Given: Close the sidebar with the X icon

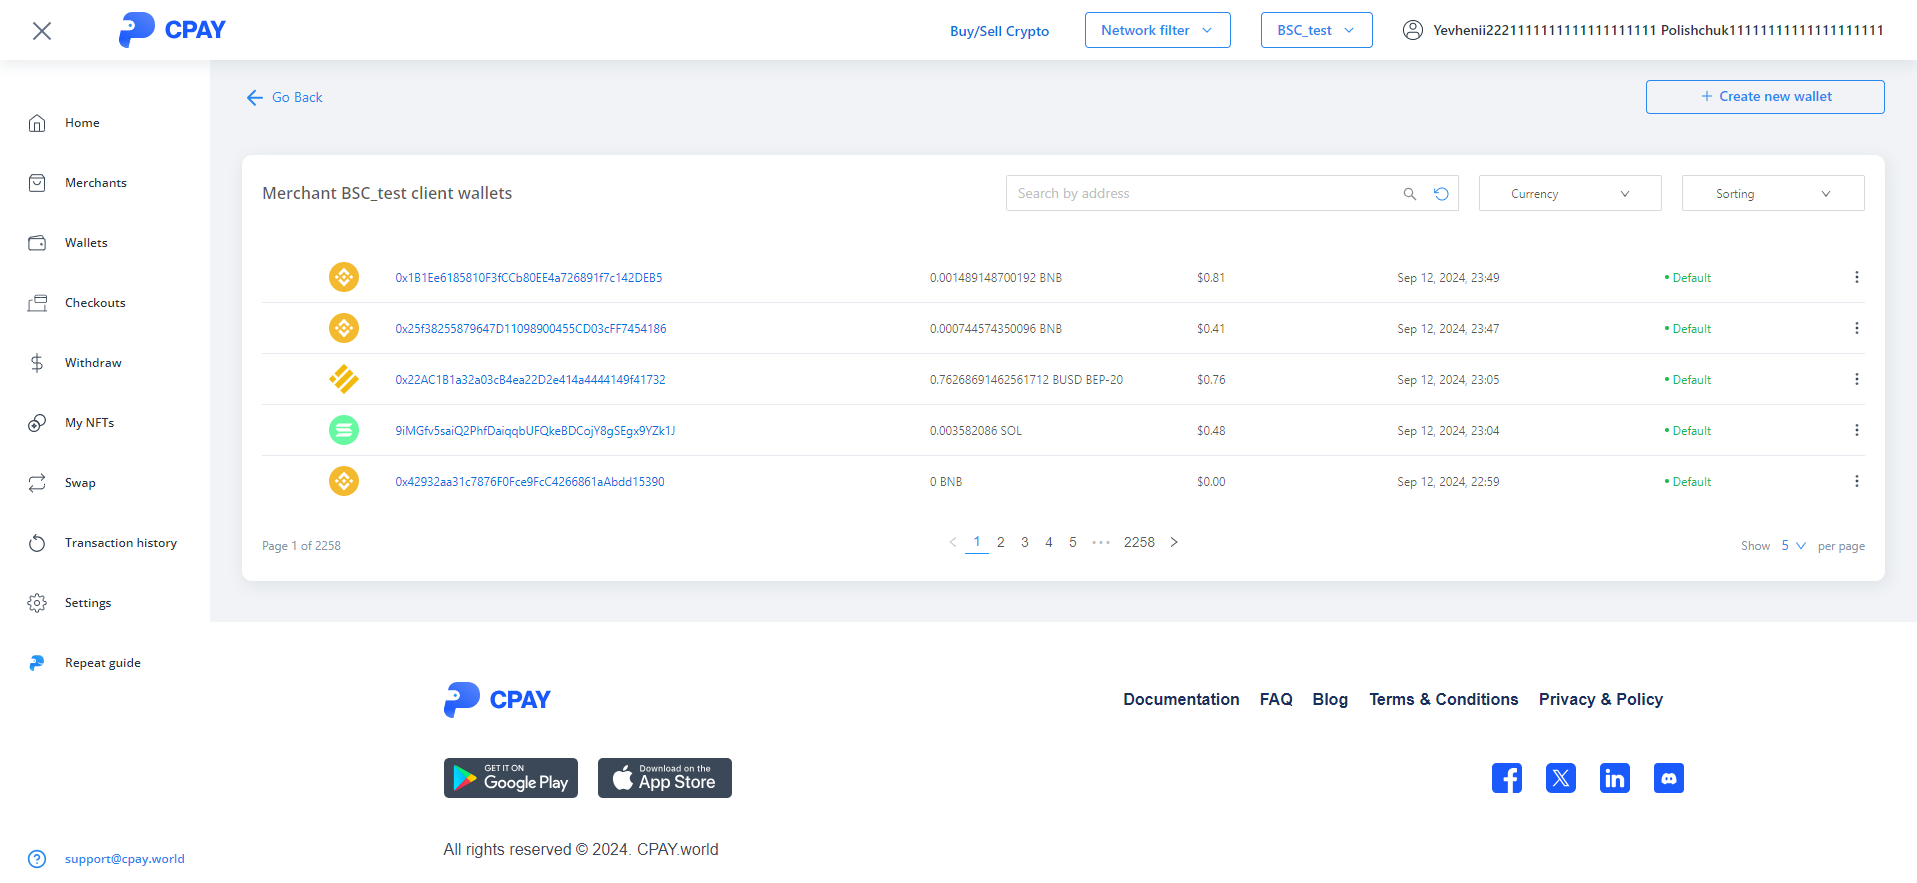Looking at the screenshot, I should point(42,31).
